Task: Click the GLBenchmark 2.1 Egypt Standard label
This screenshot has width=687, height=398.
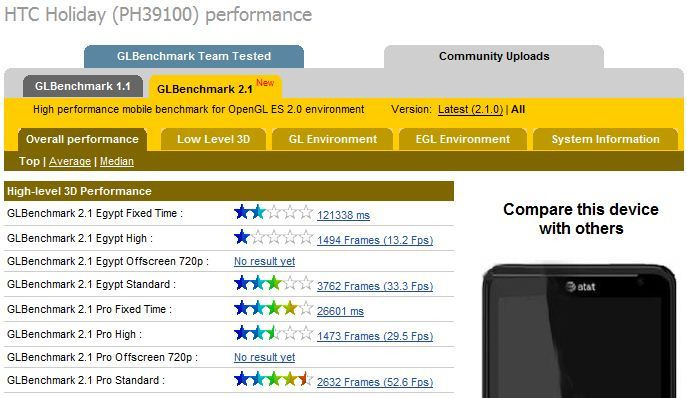Action: (92, 284)
